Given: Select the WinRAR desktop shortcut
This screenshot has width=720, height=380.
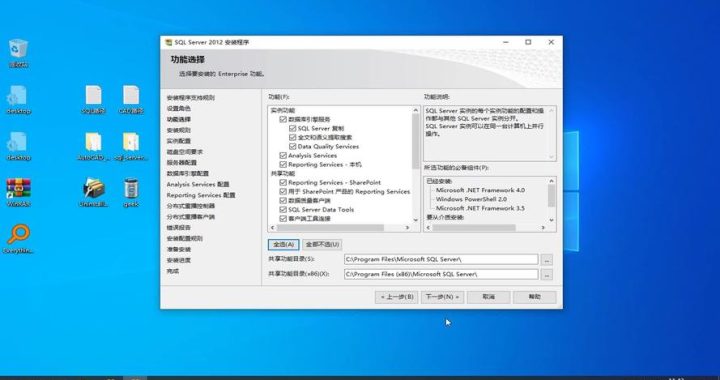Looking at the screenshot, I should pos(18,192).
